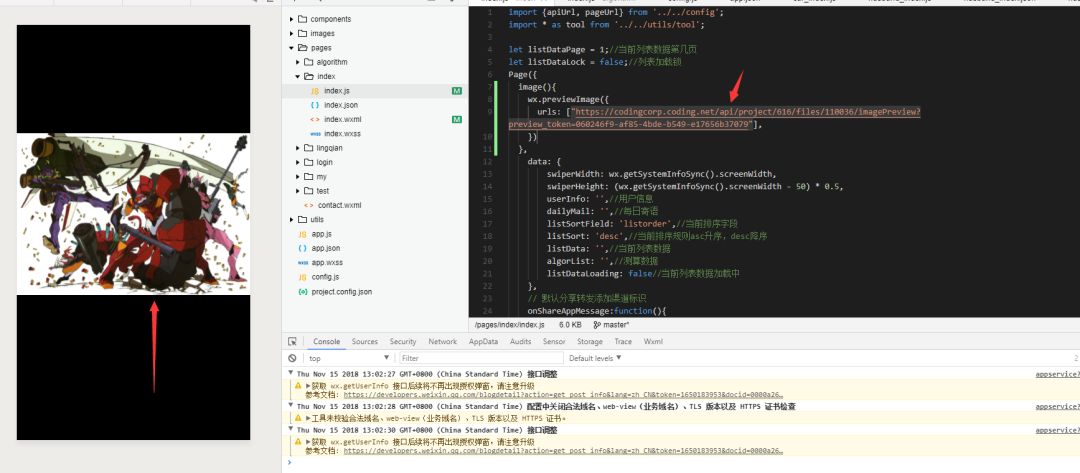Screen dimensions: 1080x473
Task: Click the tag icon beside contact.wxml
Action: coord(309,205)
